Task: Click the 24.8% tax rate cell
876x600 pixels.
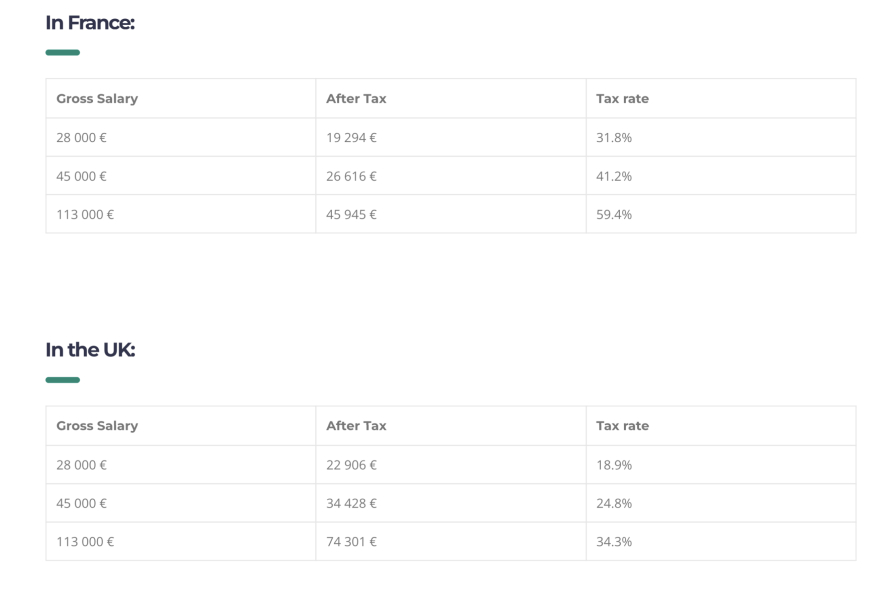Action: (614, 503)
